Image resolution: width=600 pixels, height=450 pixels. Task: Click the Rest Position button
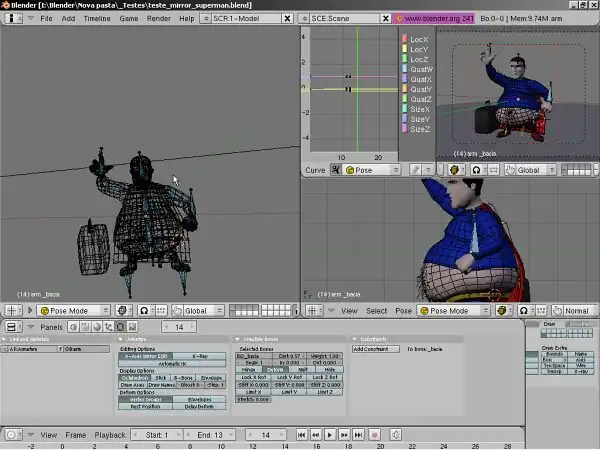click(145, 406)
